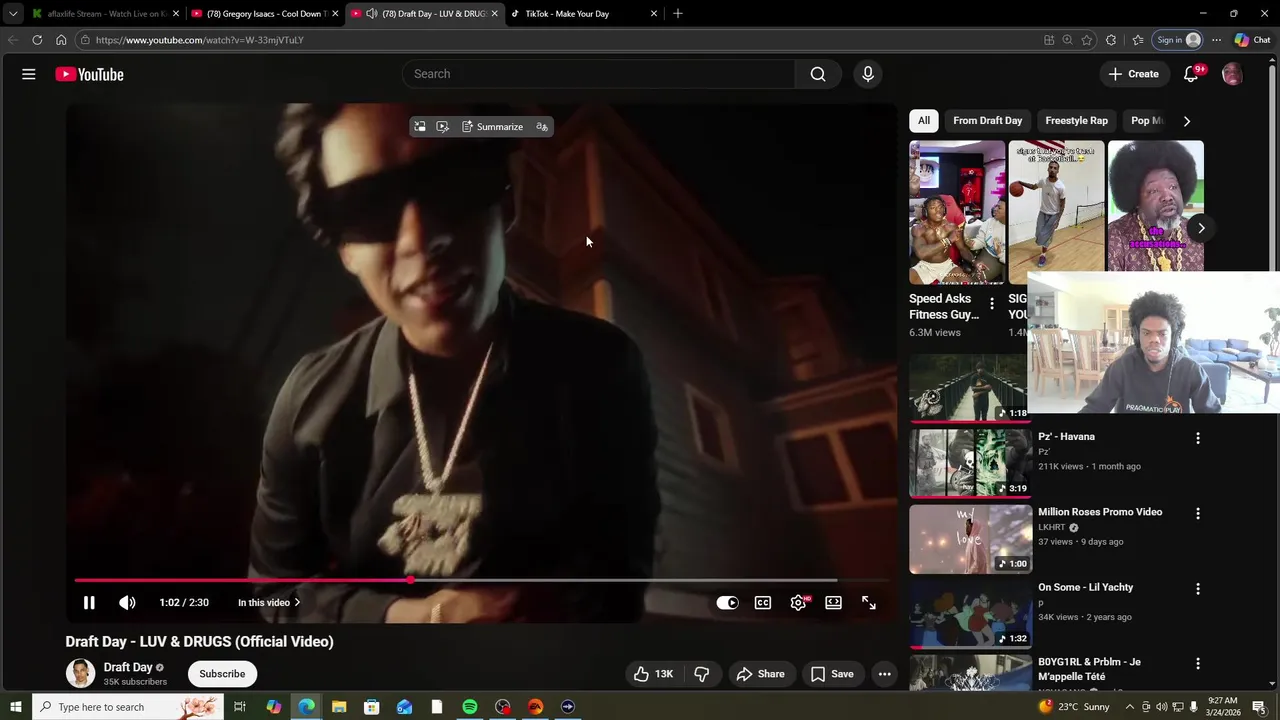This screenshot has width=1280, height=720.
Task: Open the Copilot Chat button
Action: 1252,40
